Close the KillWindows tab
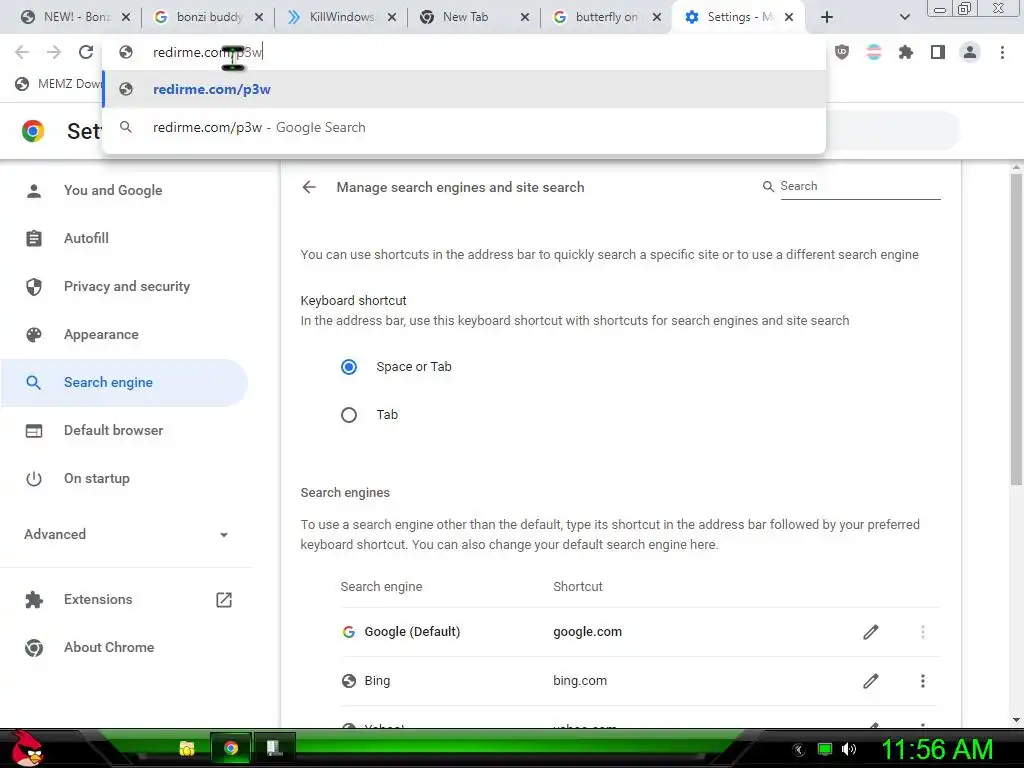The width and height of the screenshot is (1024, 768). point(392,17)
